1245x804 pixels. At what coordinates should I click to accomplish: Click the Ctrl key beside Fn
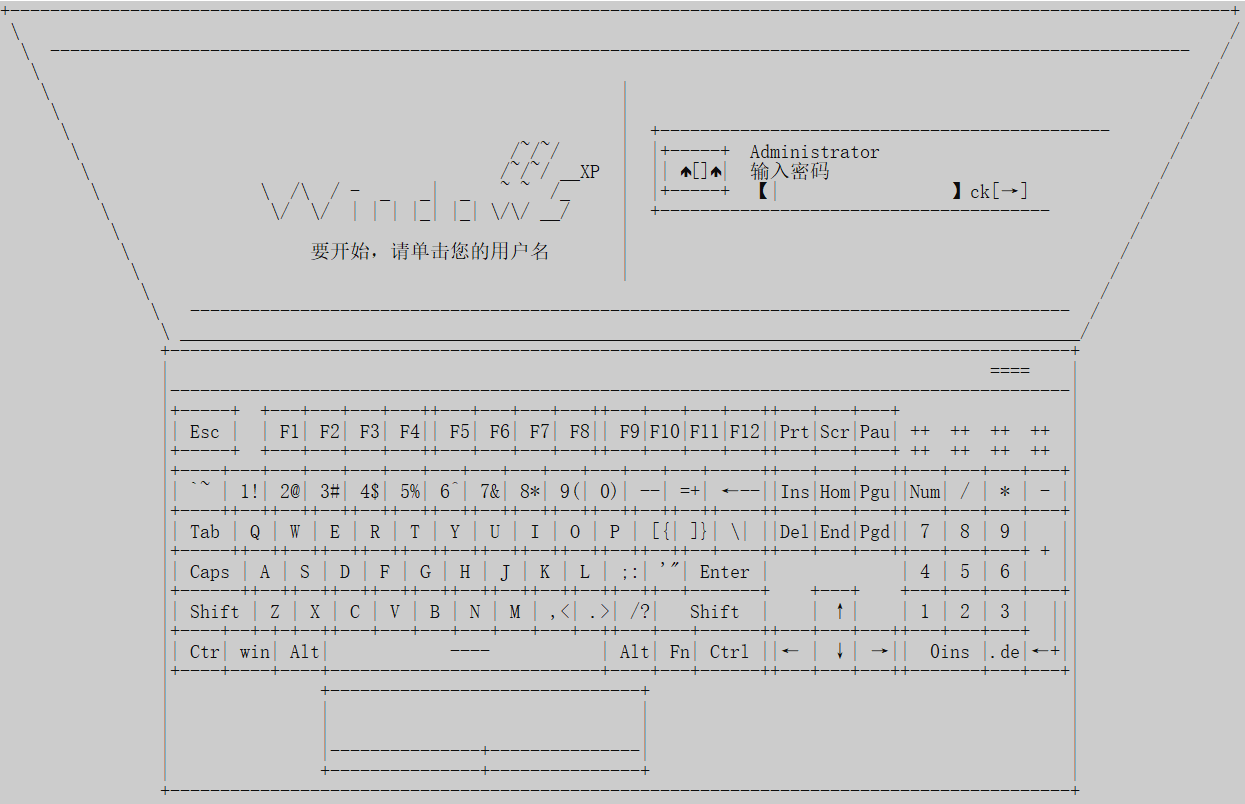pyautogui.click(x=730, y=652)
